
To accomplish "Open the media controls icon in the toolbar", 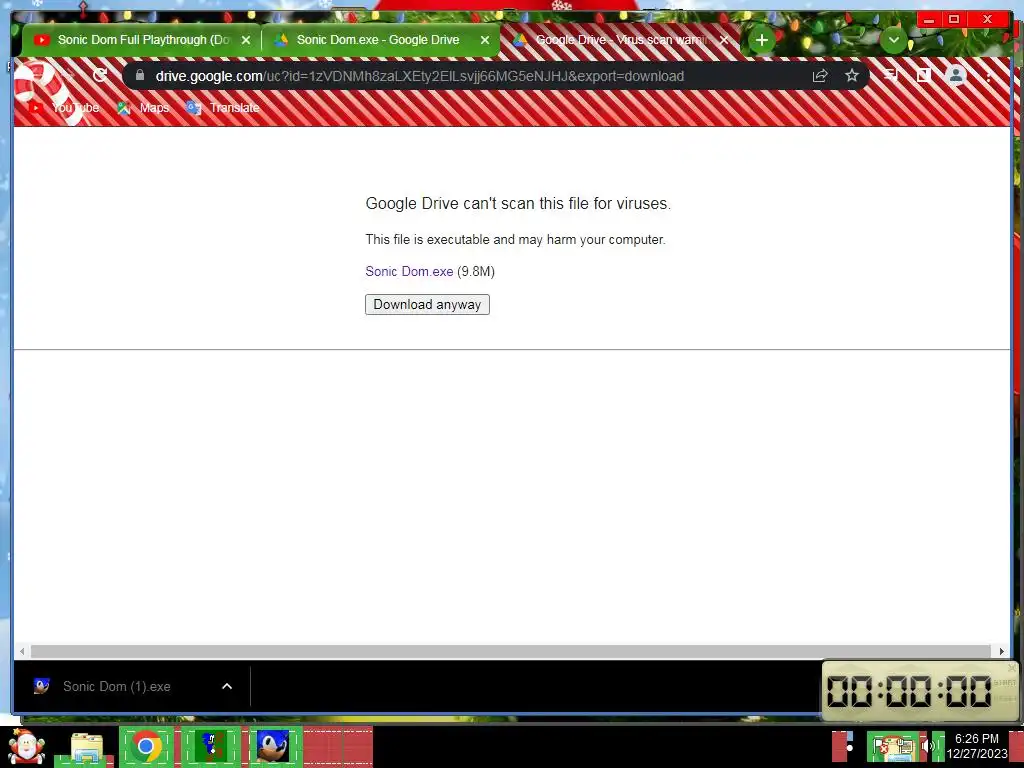I will [x=891, y=76].
